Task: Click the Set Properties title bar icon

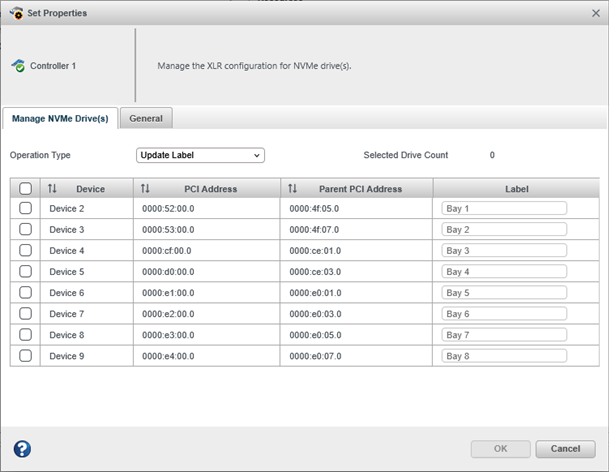Action: pyautogui.click(x=16, y=13)
